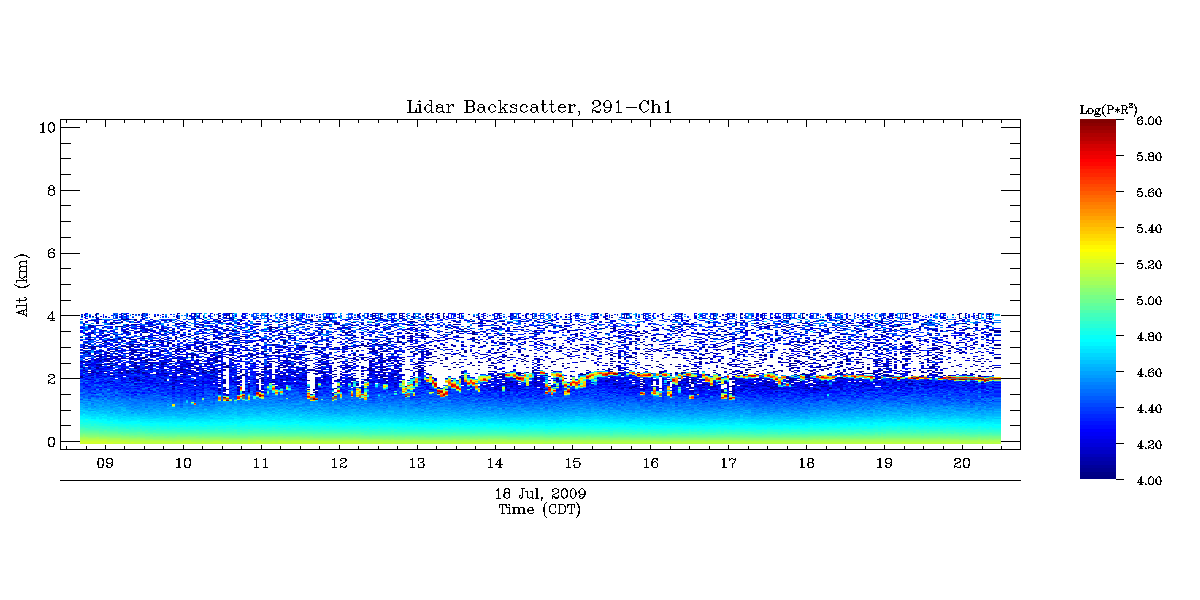Click the colorbar value 4.40
Viewport: 1200px width, 600px height.
coord(1148,409)
